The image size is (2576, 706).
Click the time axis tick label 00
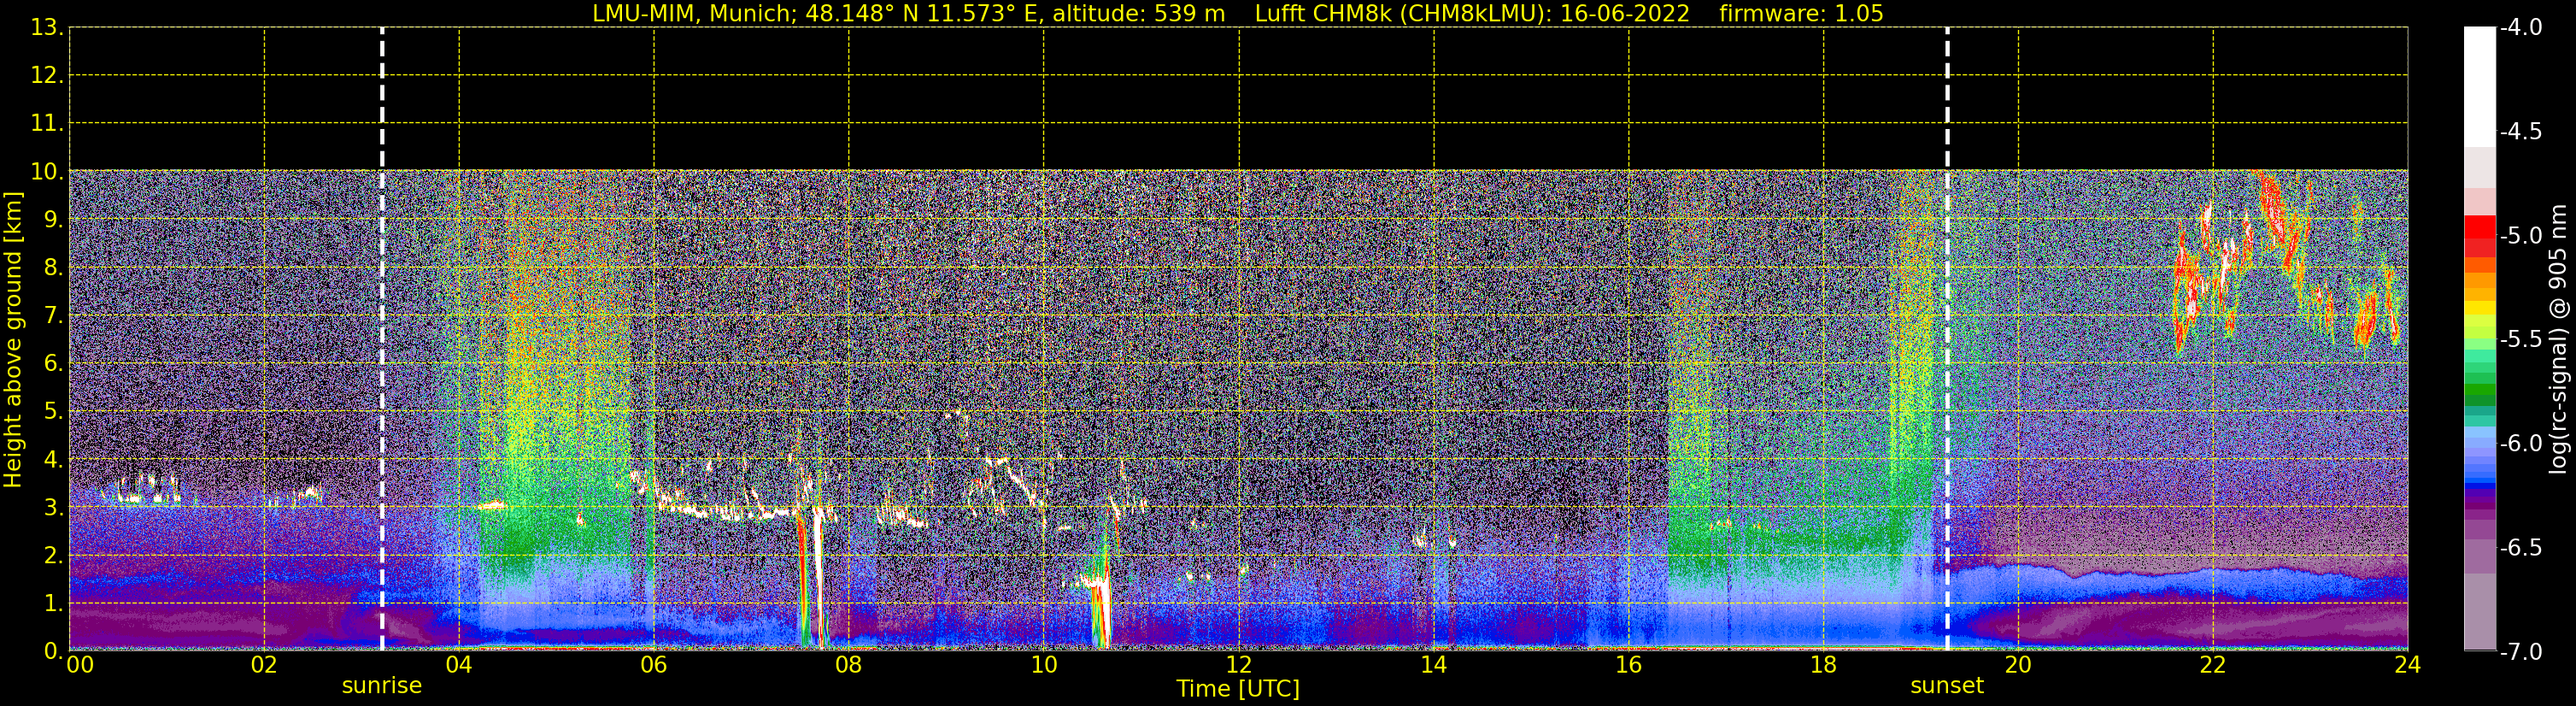(x=80, y=665)
